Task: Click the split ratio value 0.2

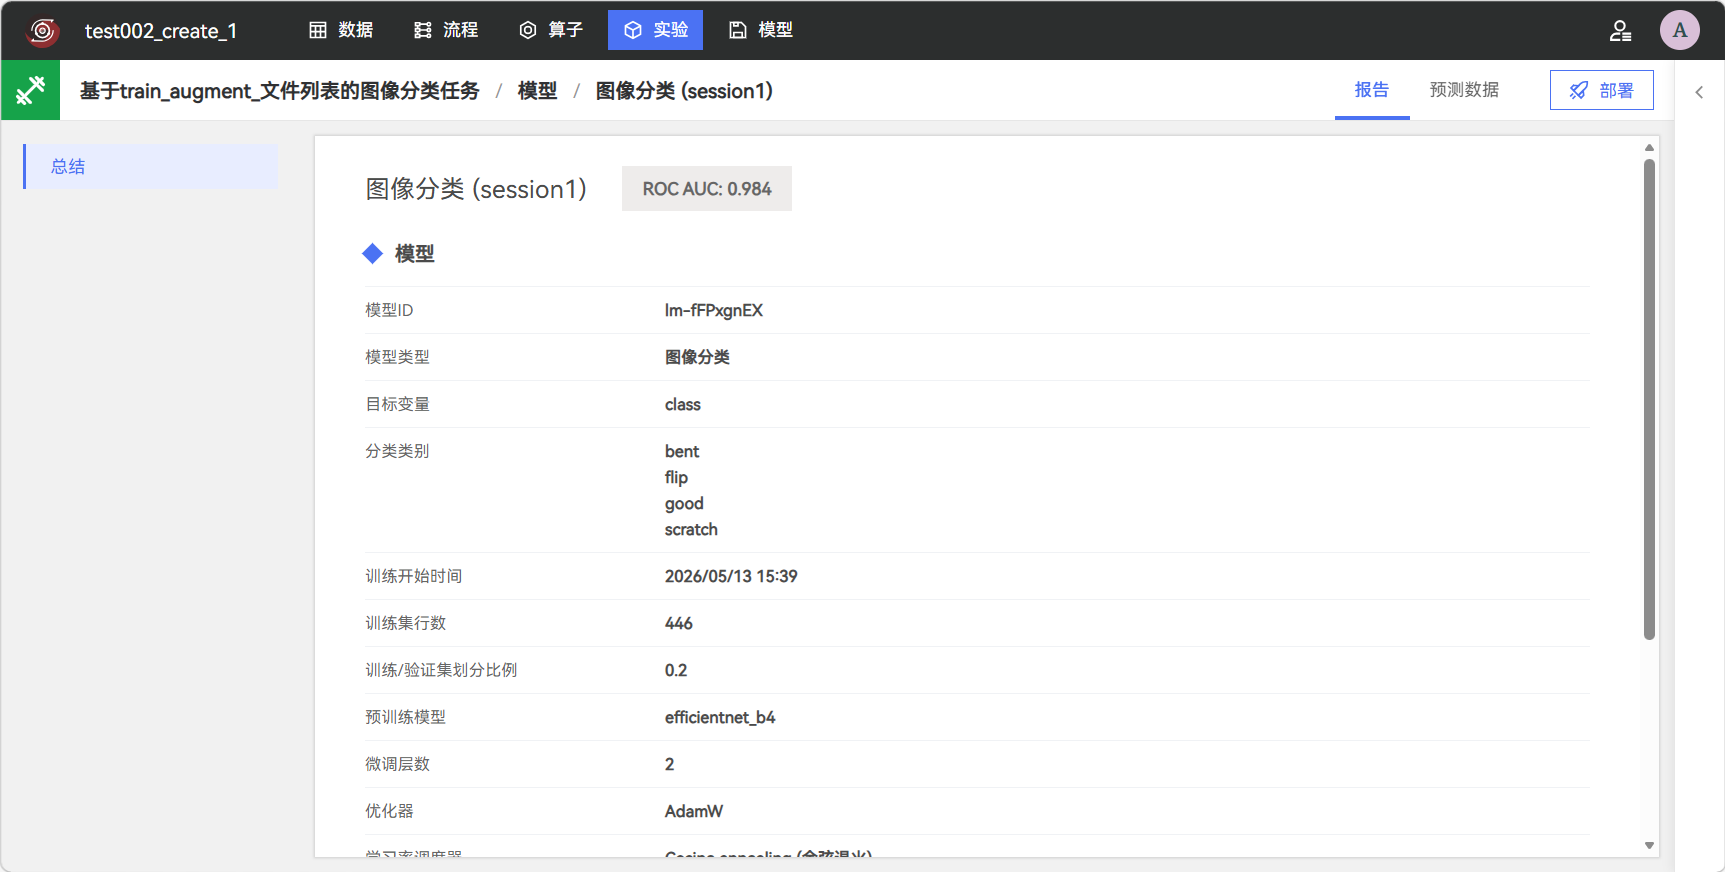Action: coord(676,670)
